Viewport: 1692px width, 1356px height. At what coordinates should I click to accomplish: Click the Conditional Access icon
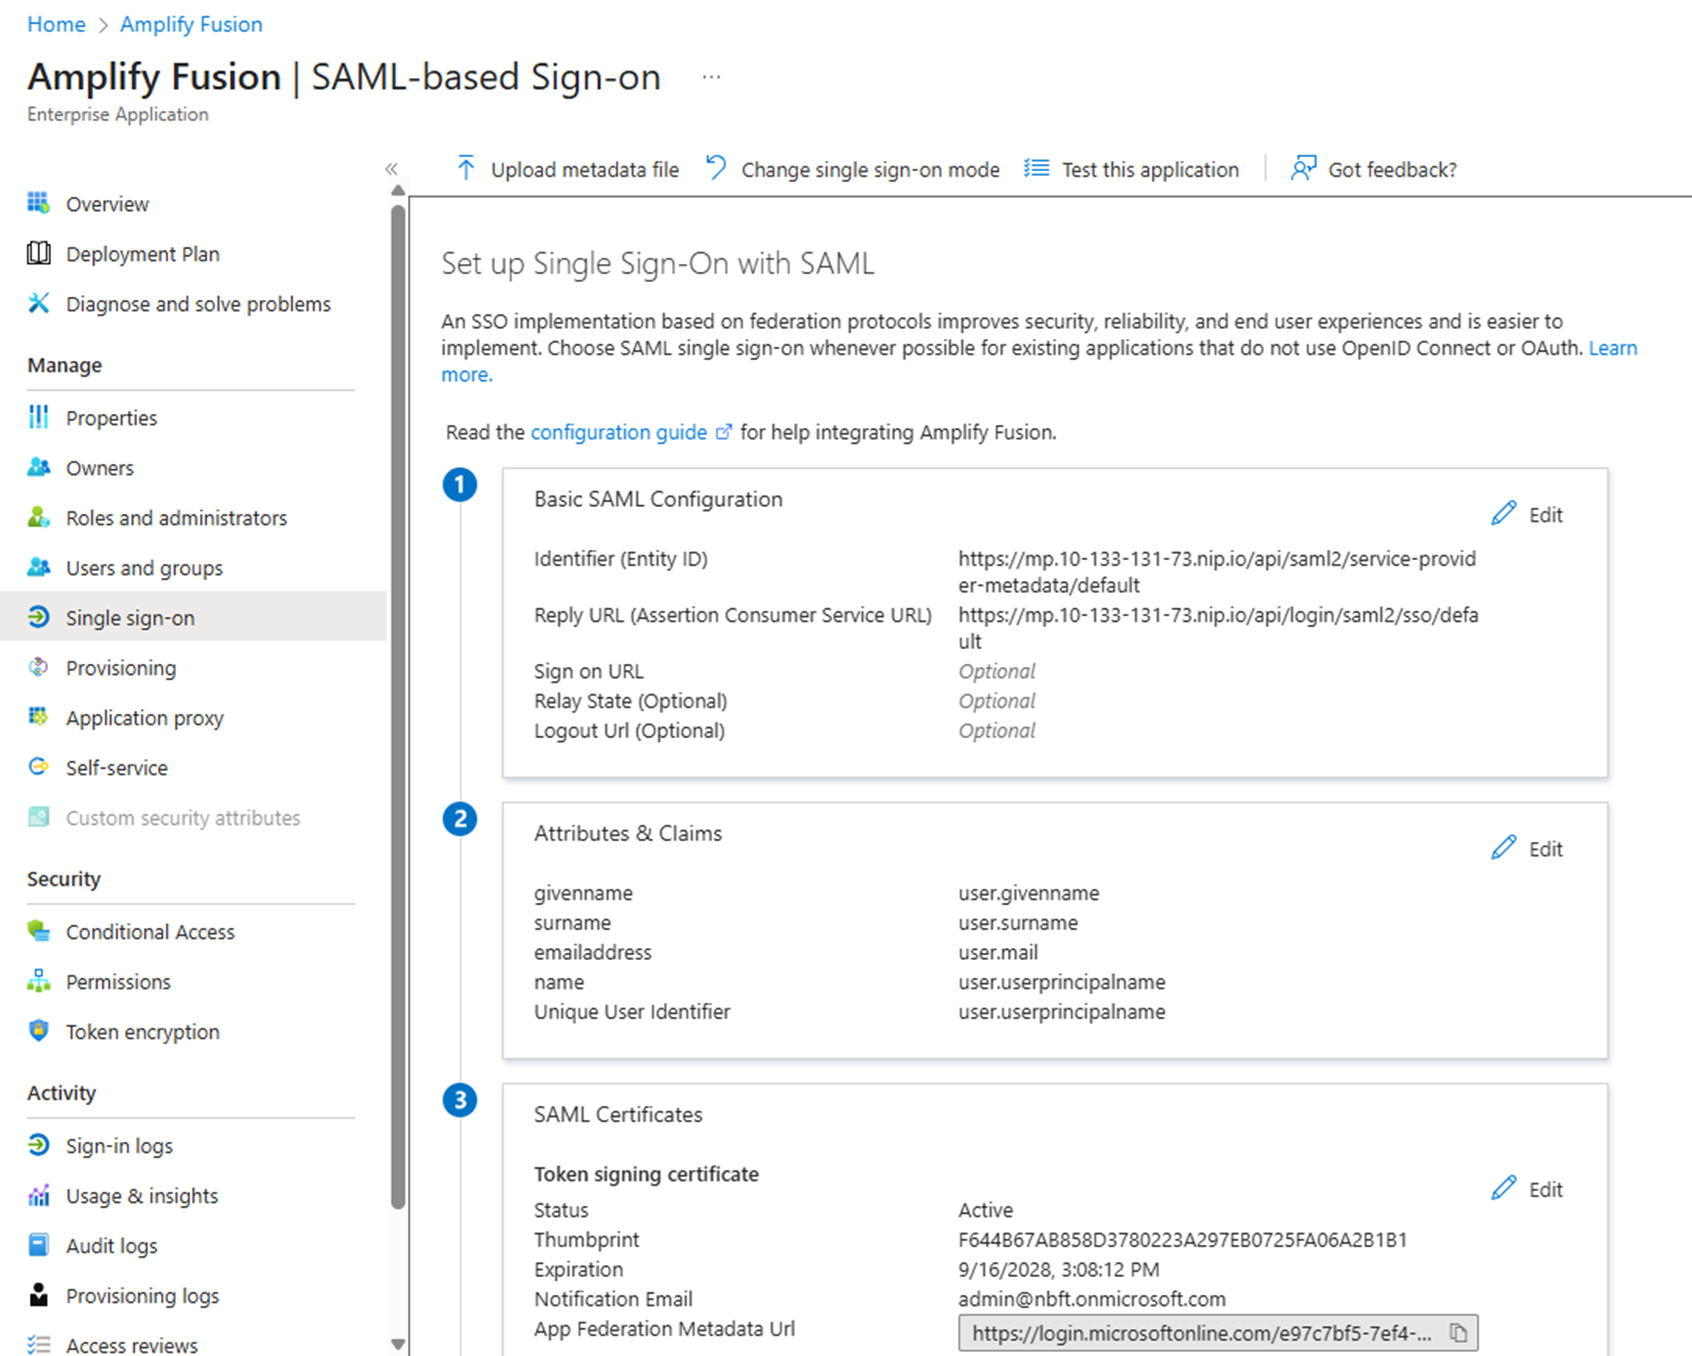38,931
